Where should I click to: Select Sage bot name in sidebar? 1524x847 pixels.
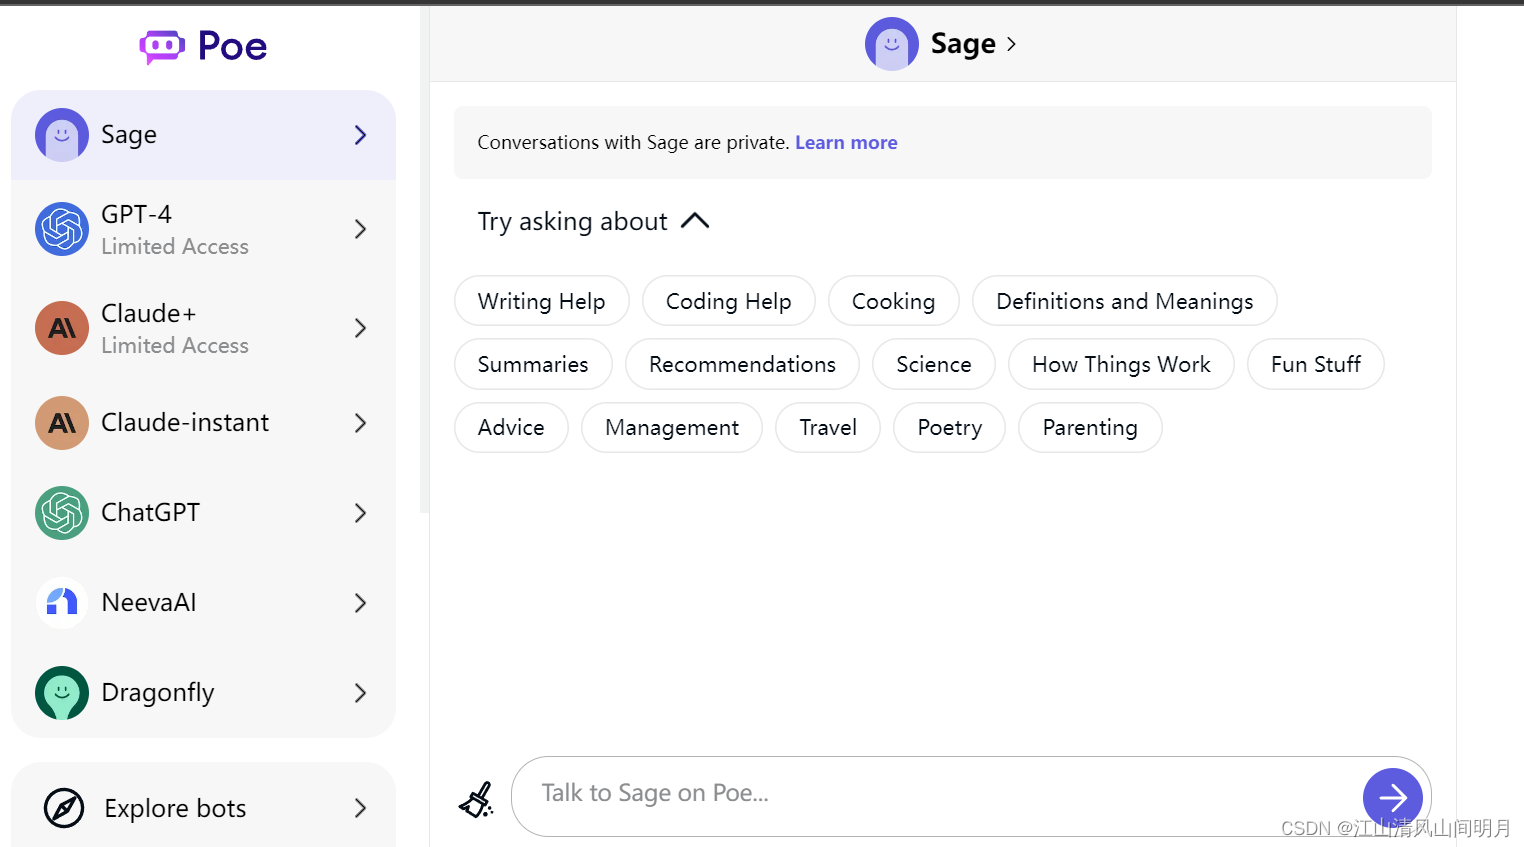[x=129, y=135]
